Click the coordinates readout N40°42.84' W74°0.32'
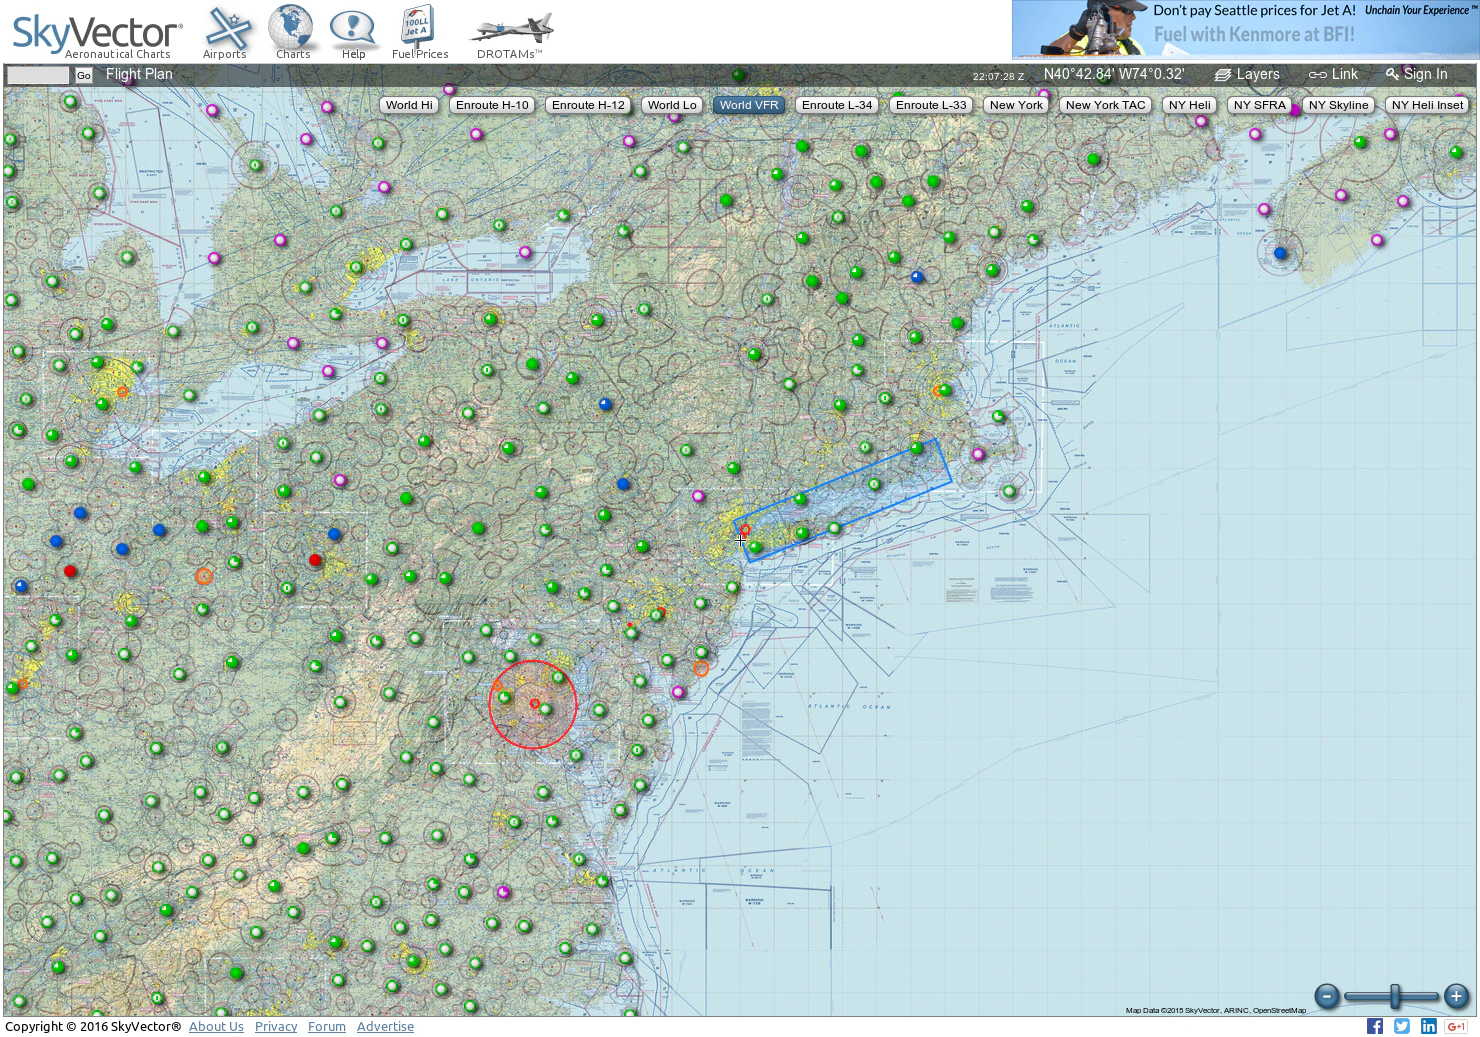This screenshot has height=1037, width=1480. [x=1114, y=74]
